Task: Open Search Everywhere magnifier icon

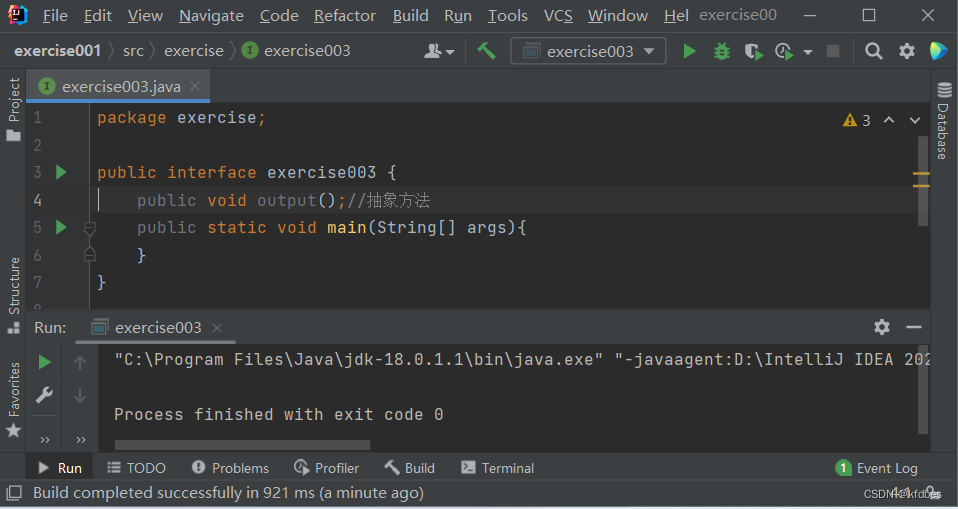Action: [873, 51]
